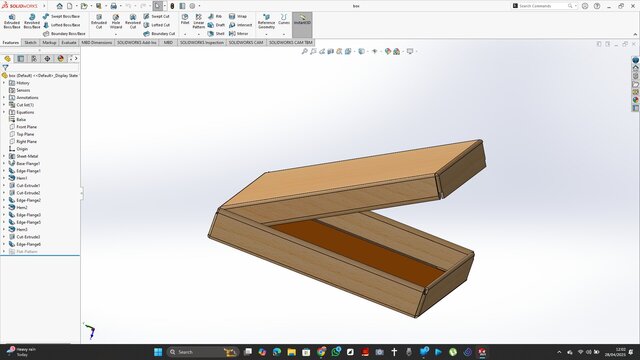Expand the Sheet-Metal tree node

[4, 156]
